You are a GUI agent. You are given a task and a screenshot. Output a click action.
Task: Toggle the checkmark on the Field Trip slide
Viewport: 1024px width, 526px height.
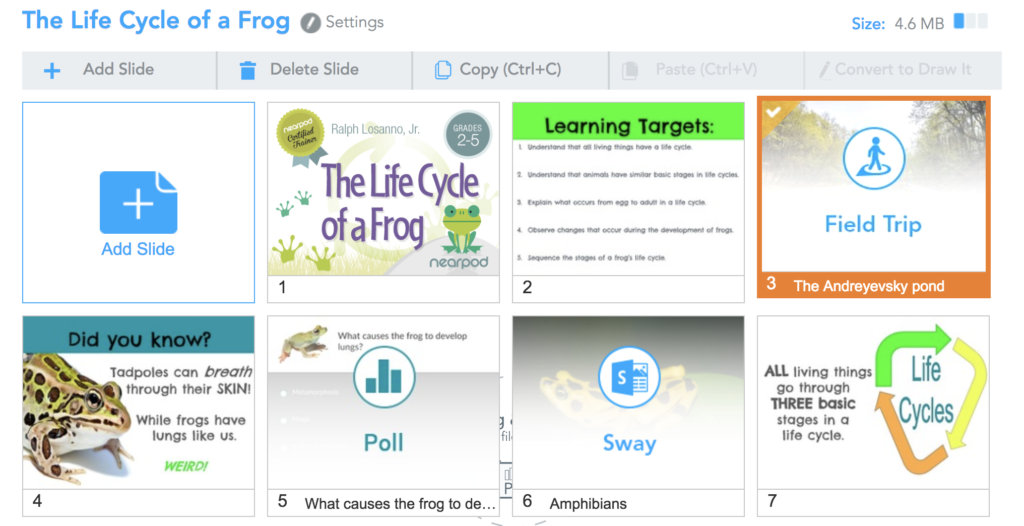coord(773,112)
